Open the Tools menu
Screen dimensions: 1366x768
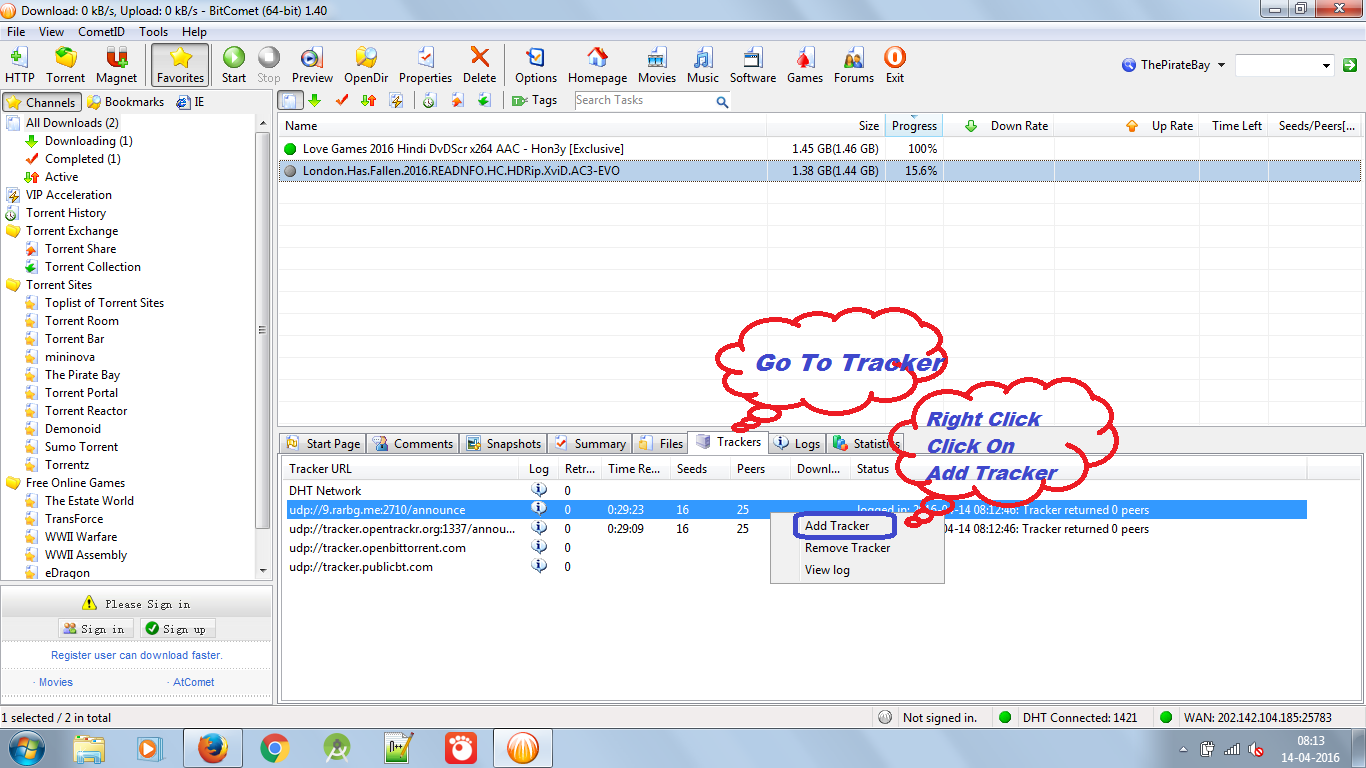(x=154, y=32)
